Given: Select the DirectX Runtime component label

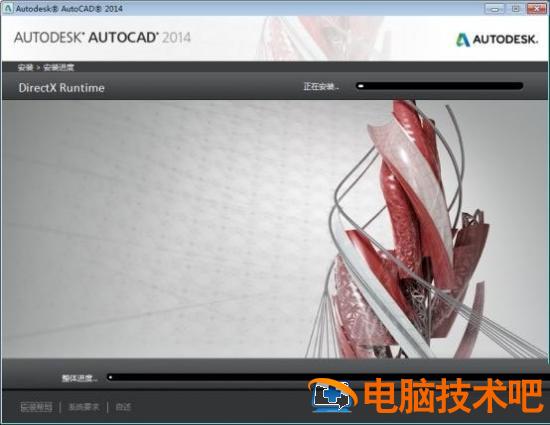Looking at the screenshot, I should tap(61, 88).
